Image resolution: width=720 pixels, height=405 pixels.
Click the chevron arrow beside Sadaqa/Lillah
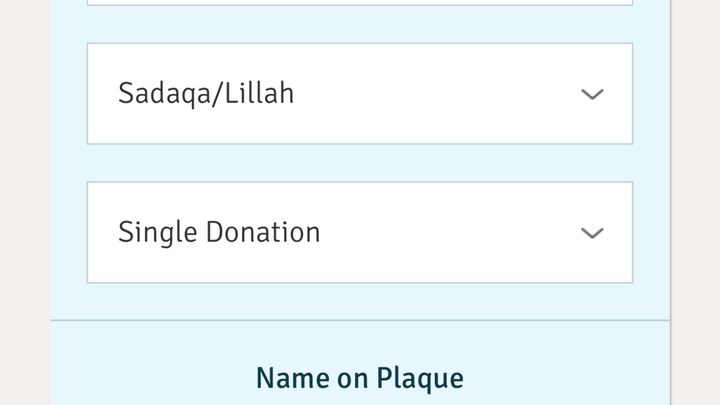[x=592, y=95]
